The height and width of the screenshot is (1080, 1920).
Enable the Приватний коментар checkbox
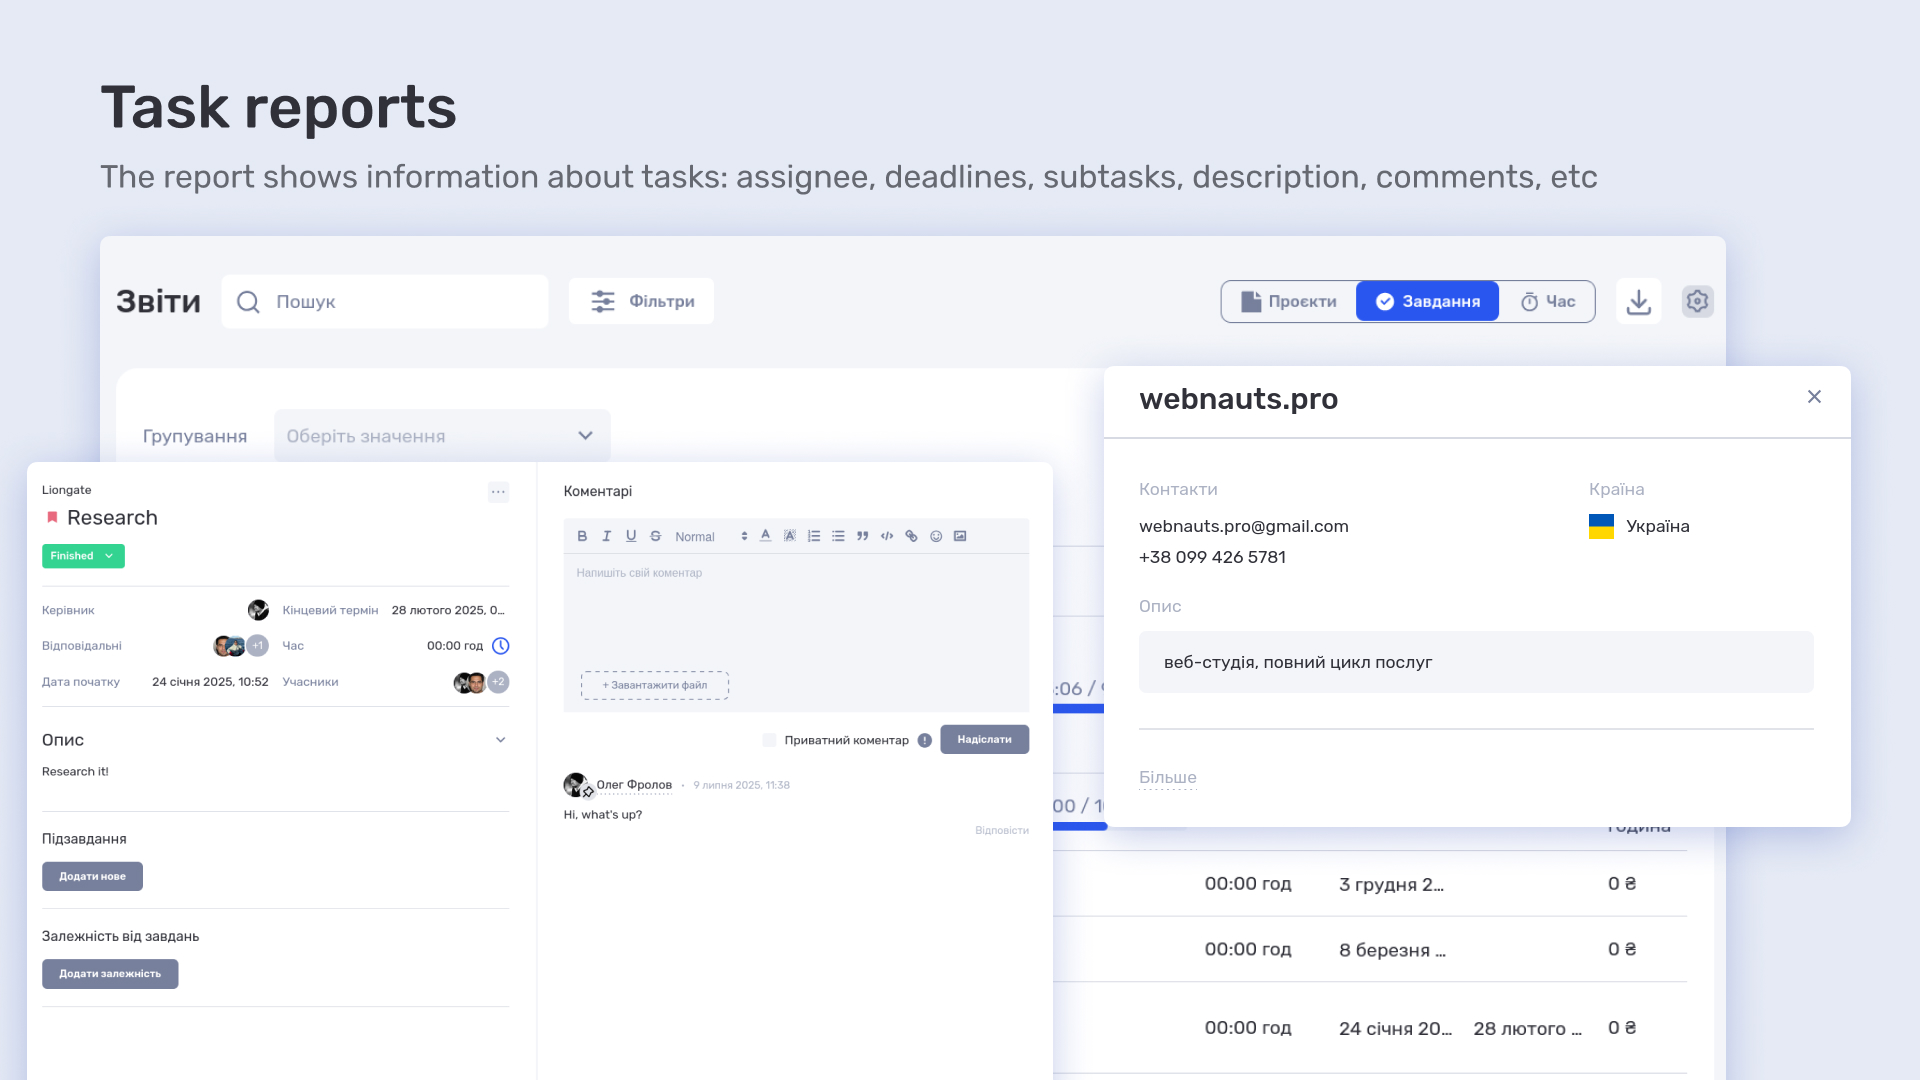tap(769, 740)
